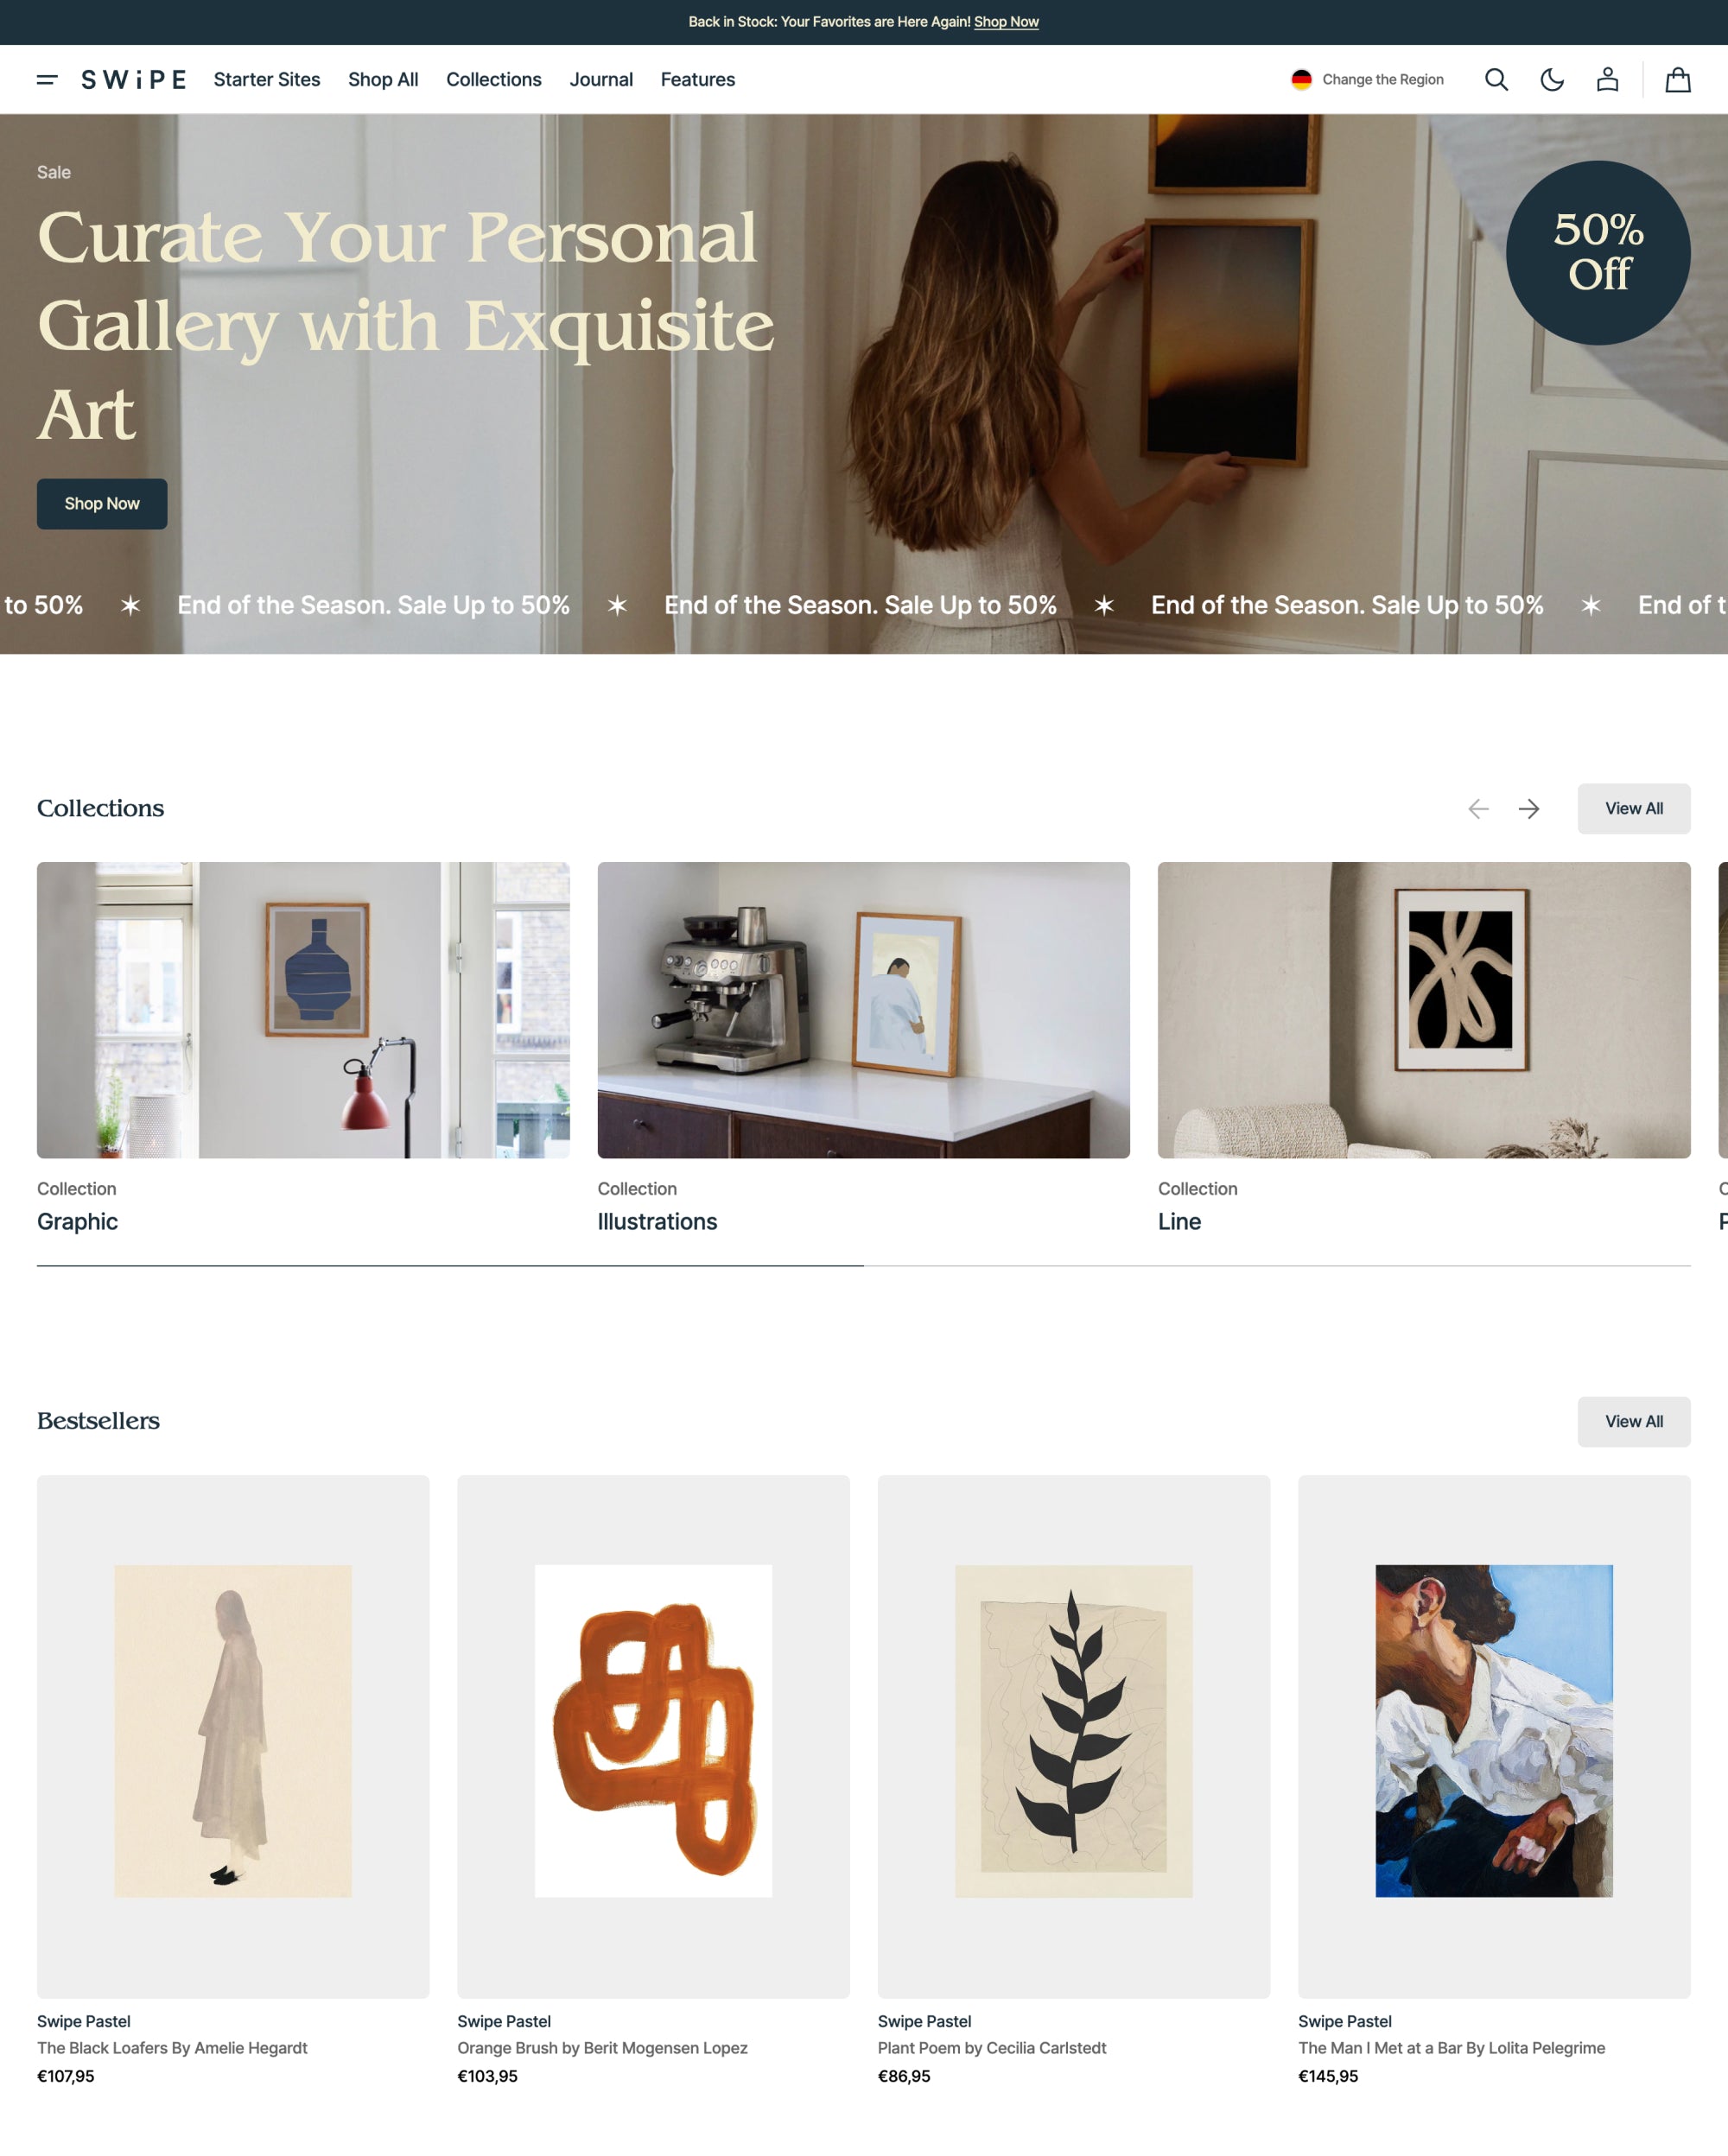Expand Starter Sites navigation menu

pos(266,78)
